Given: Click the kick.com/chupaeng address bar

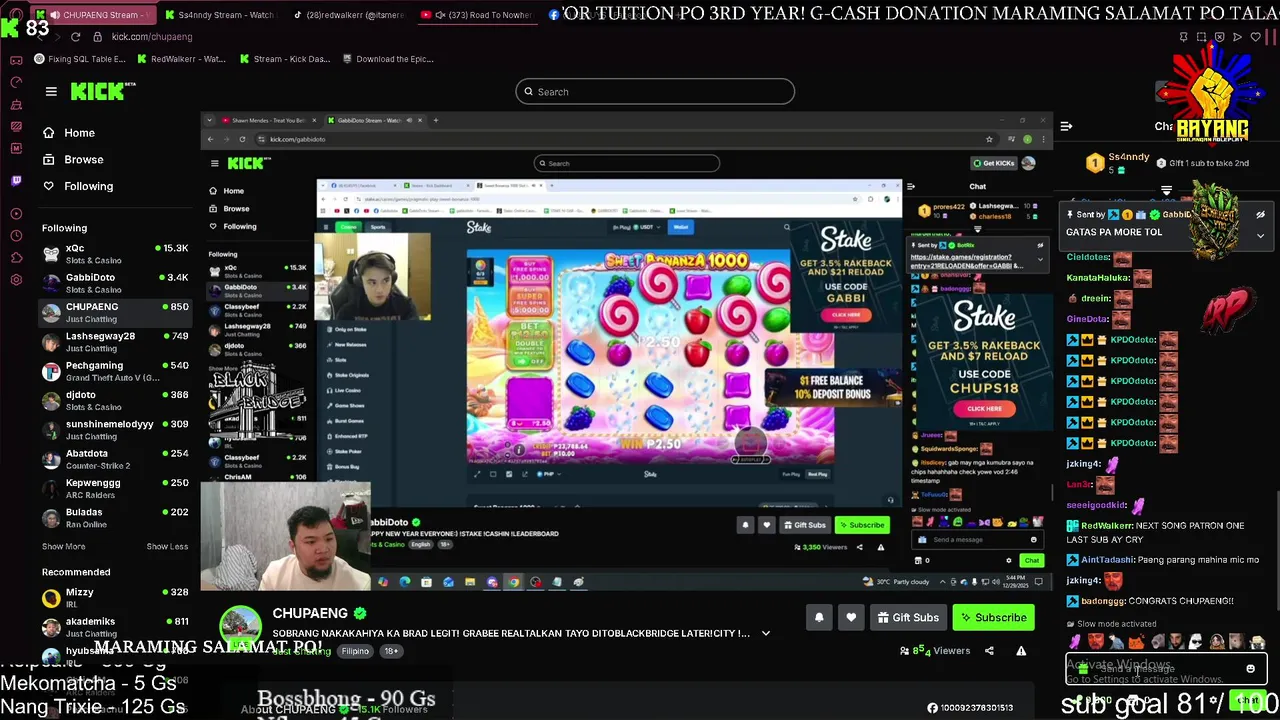Looking at the screenshot, I should [152, 37].
